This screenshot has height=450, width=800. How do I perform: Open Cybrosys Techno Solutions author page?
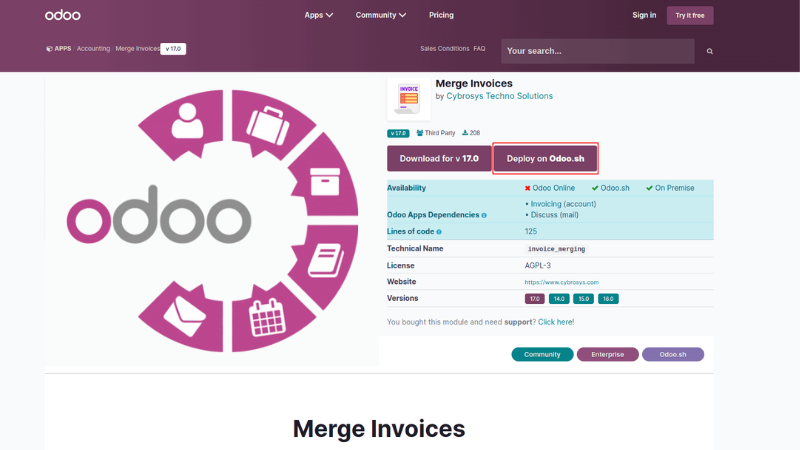[499, 96]
